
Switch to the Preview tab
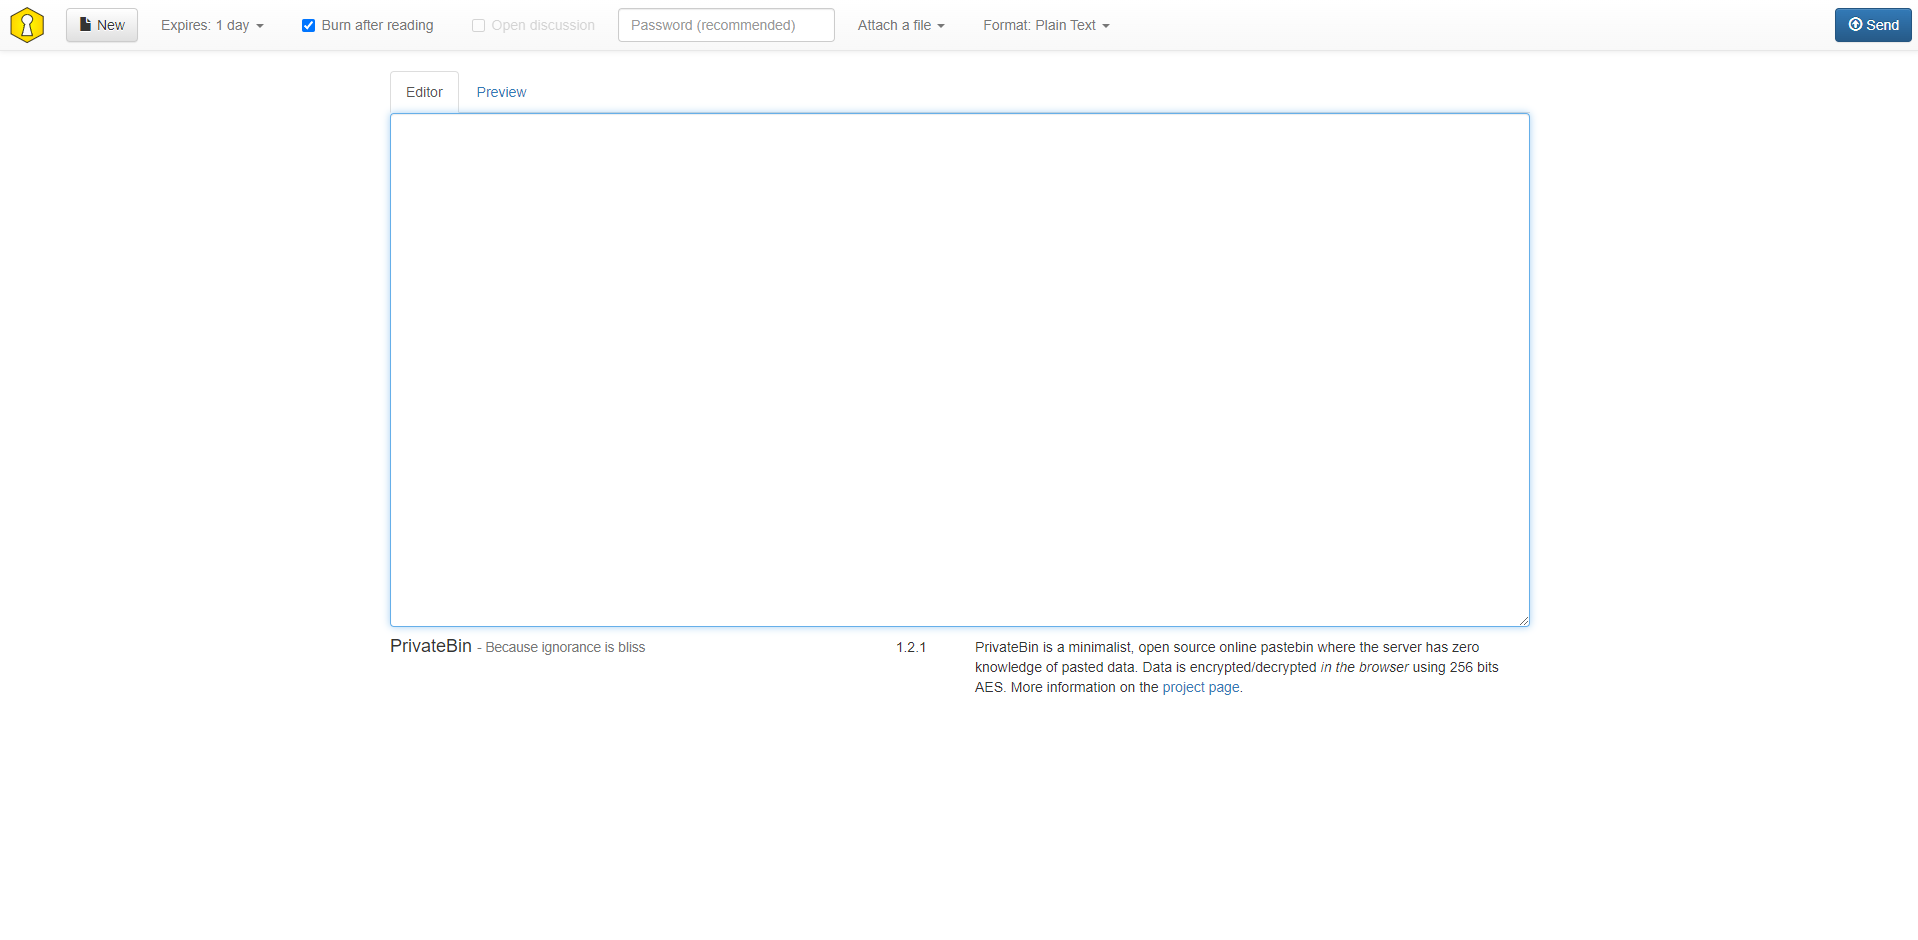500,91
